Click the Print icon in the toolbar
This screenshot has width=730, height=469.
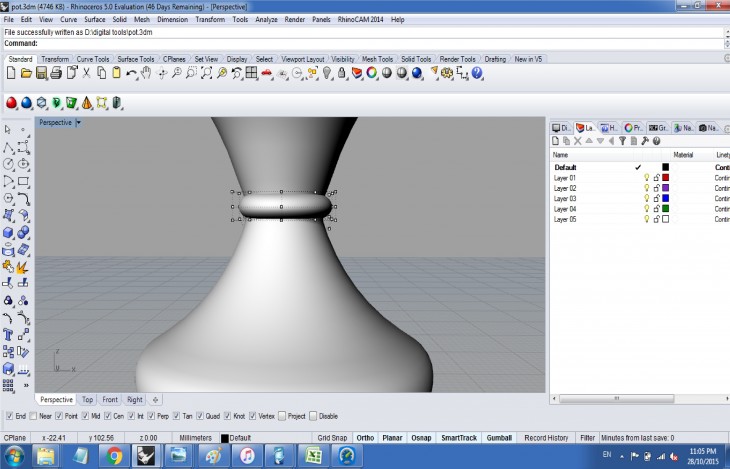(x=57, y=73)
